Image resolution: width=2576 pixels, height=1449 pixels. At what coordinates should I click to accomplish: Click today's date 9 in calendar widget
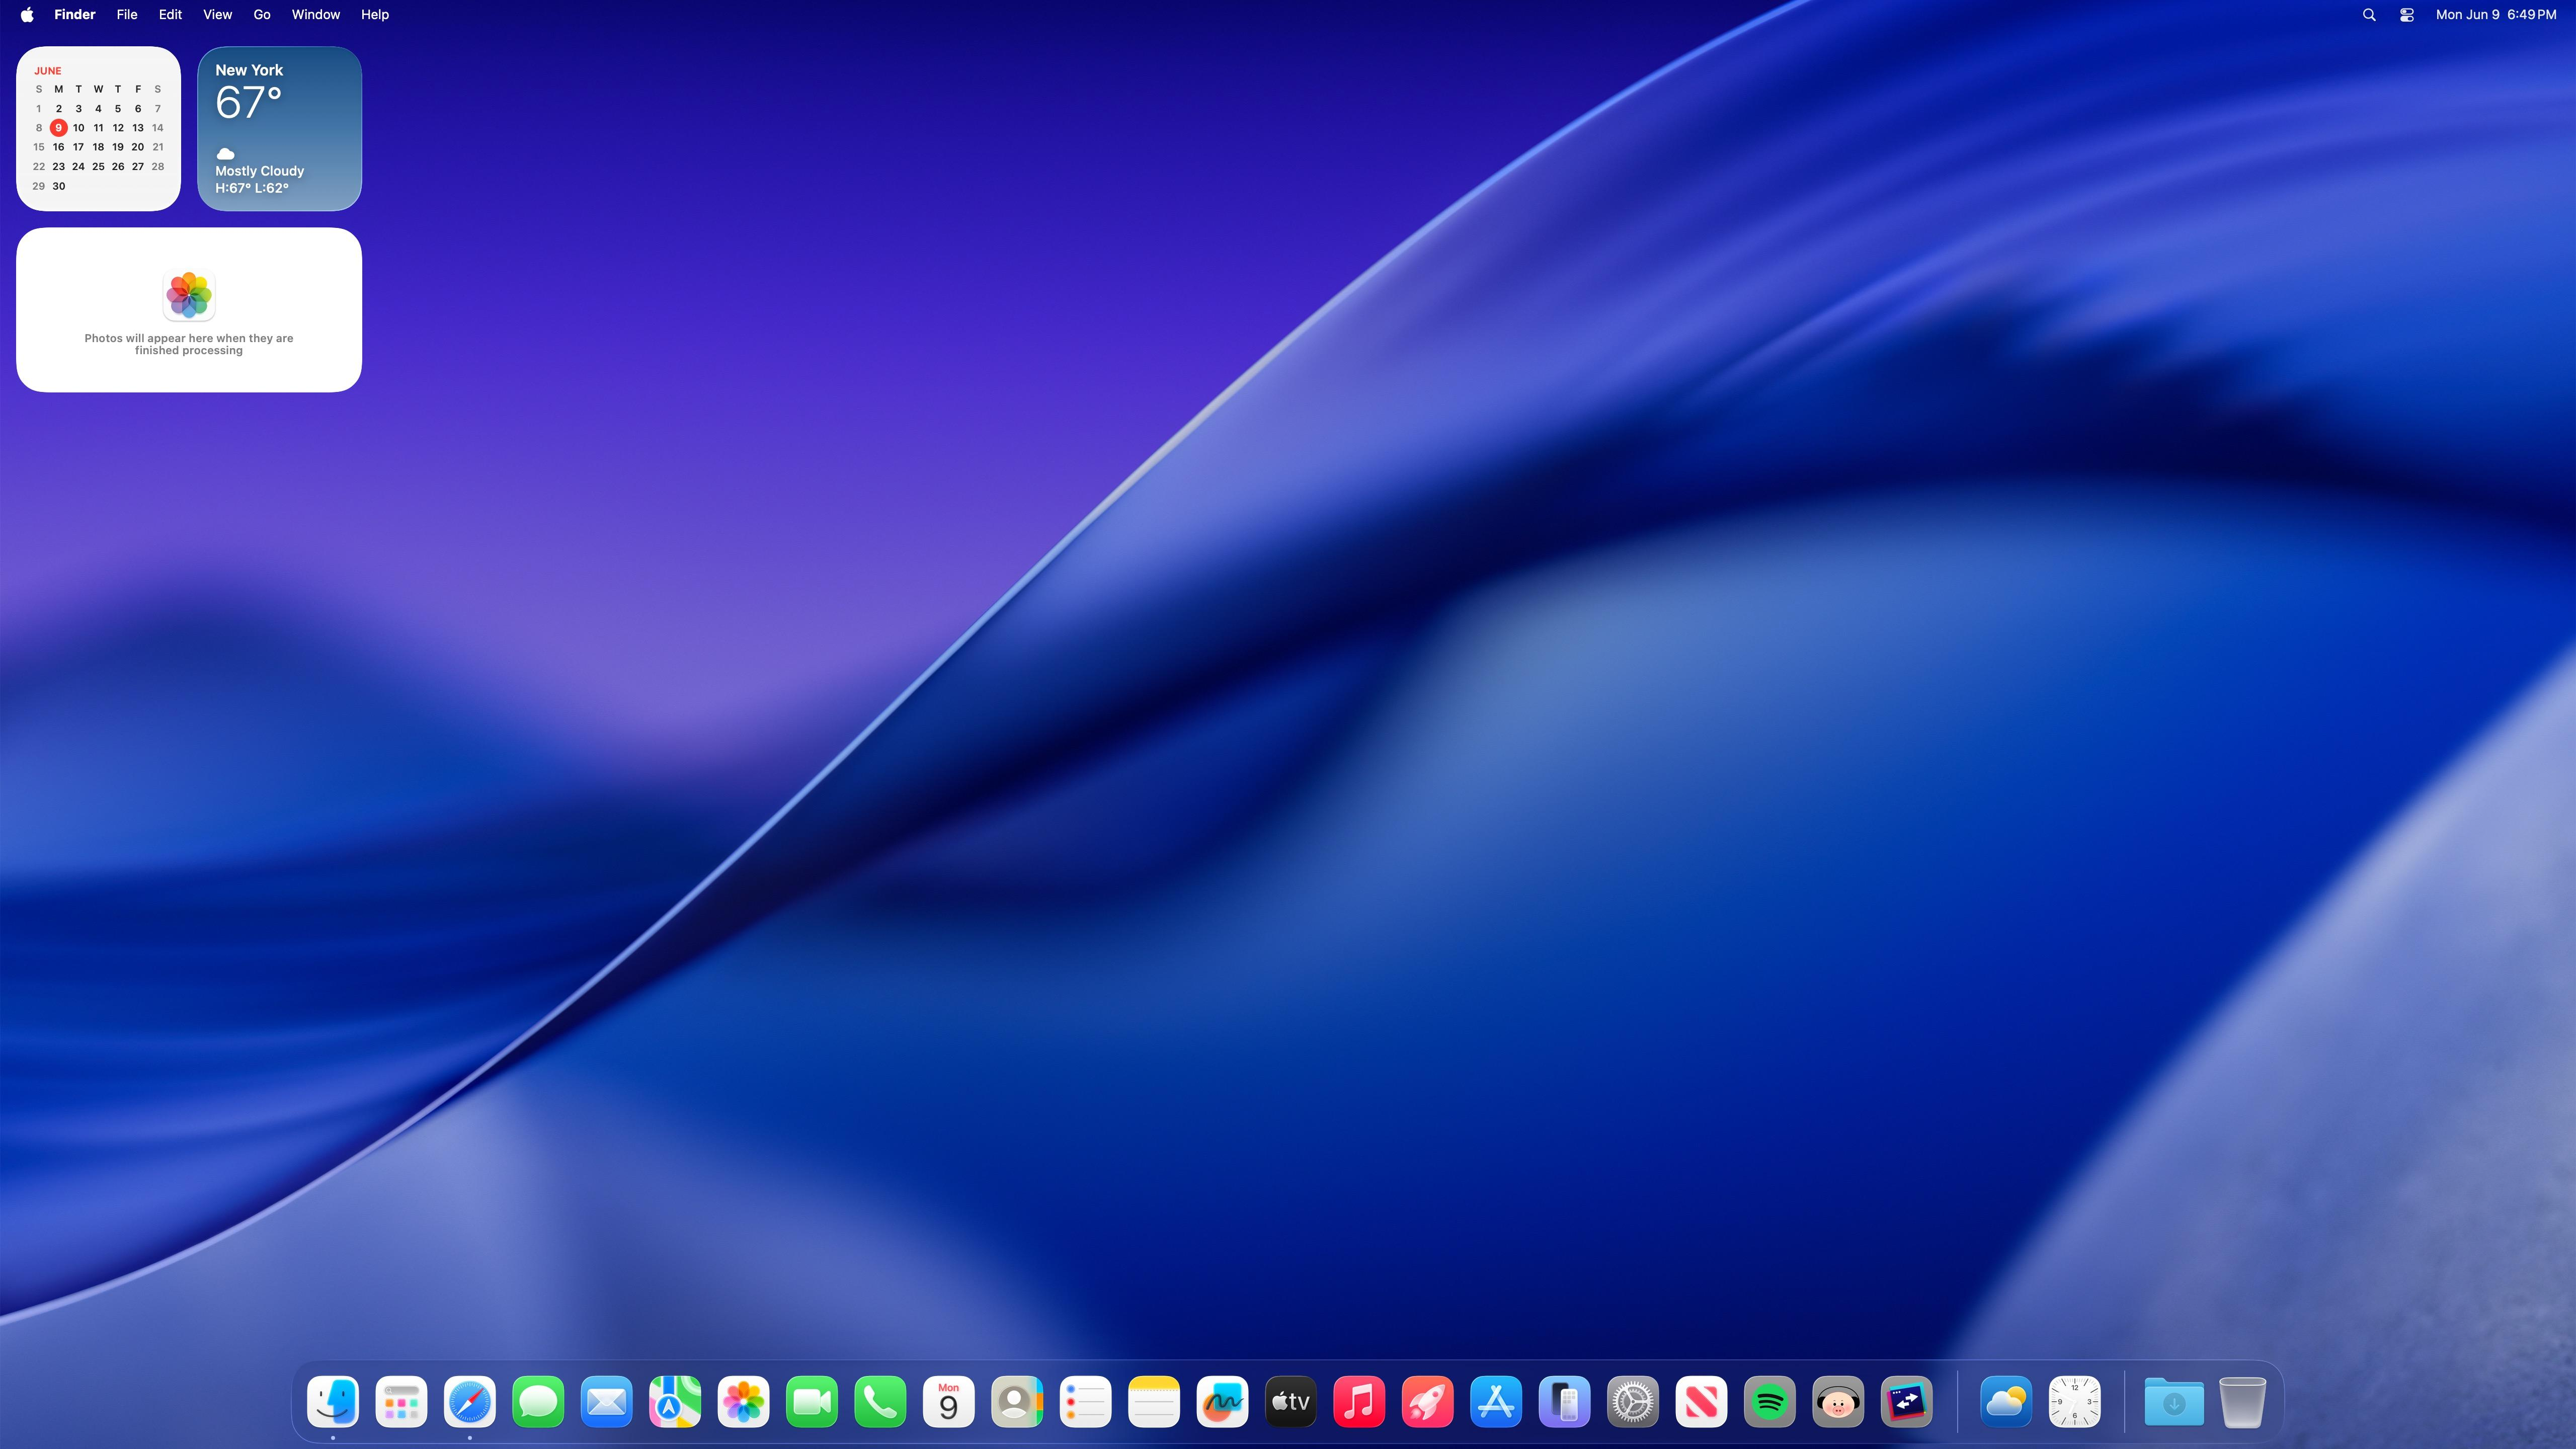59,127
